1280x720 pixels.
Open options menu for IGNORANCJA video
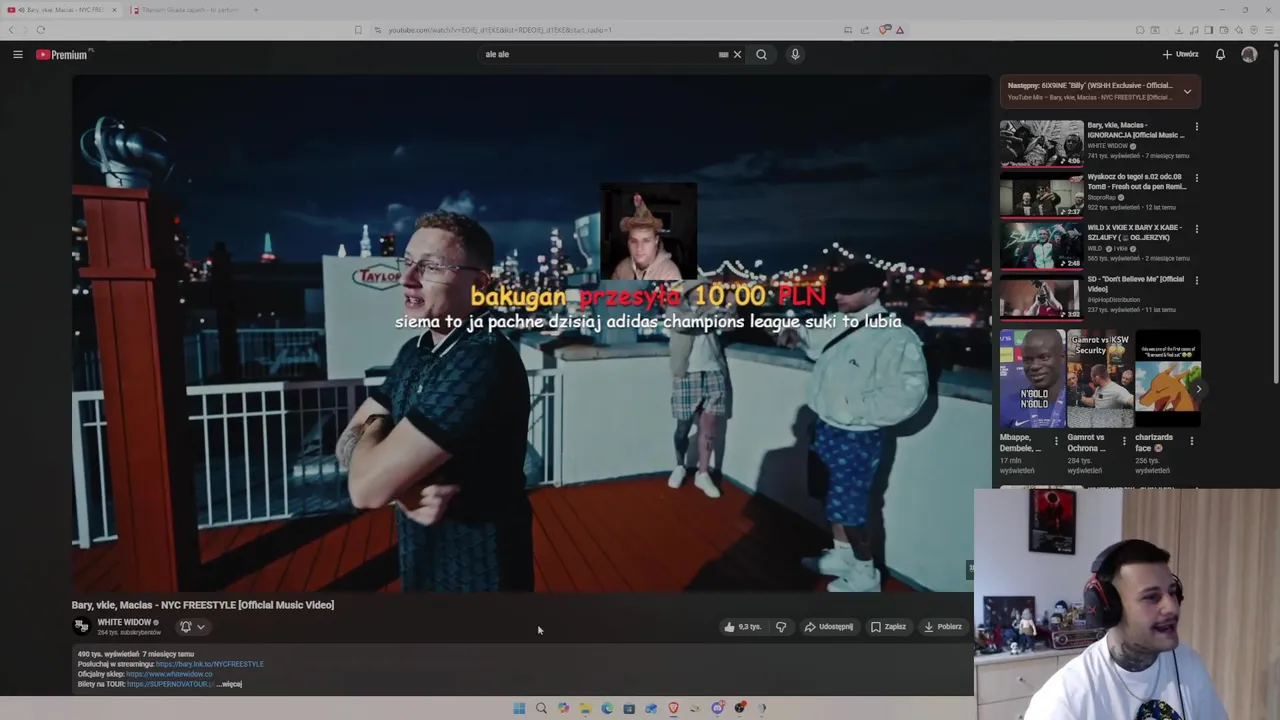[x=1196, y=127]
